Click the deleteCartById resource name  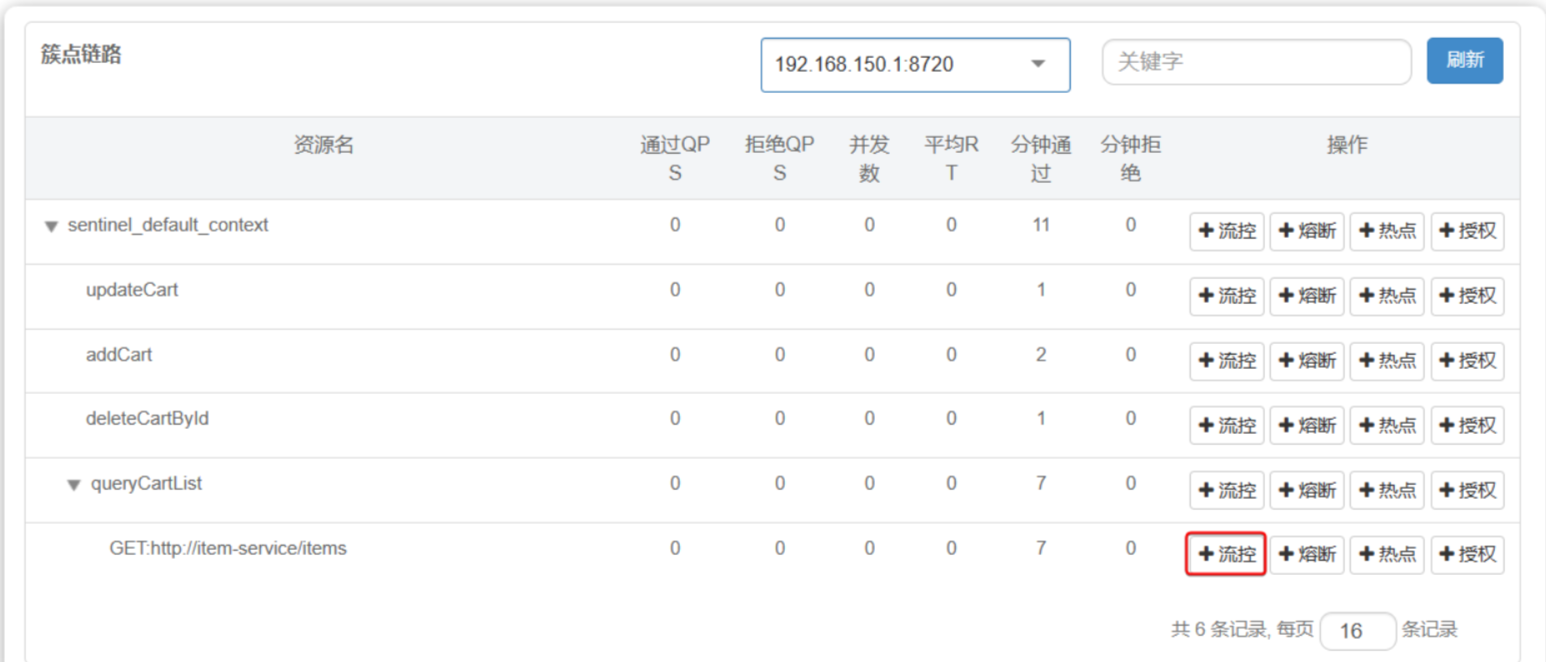[147, 418]
